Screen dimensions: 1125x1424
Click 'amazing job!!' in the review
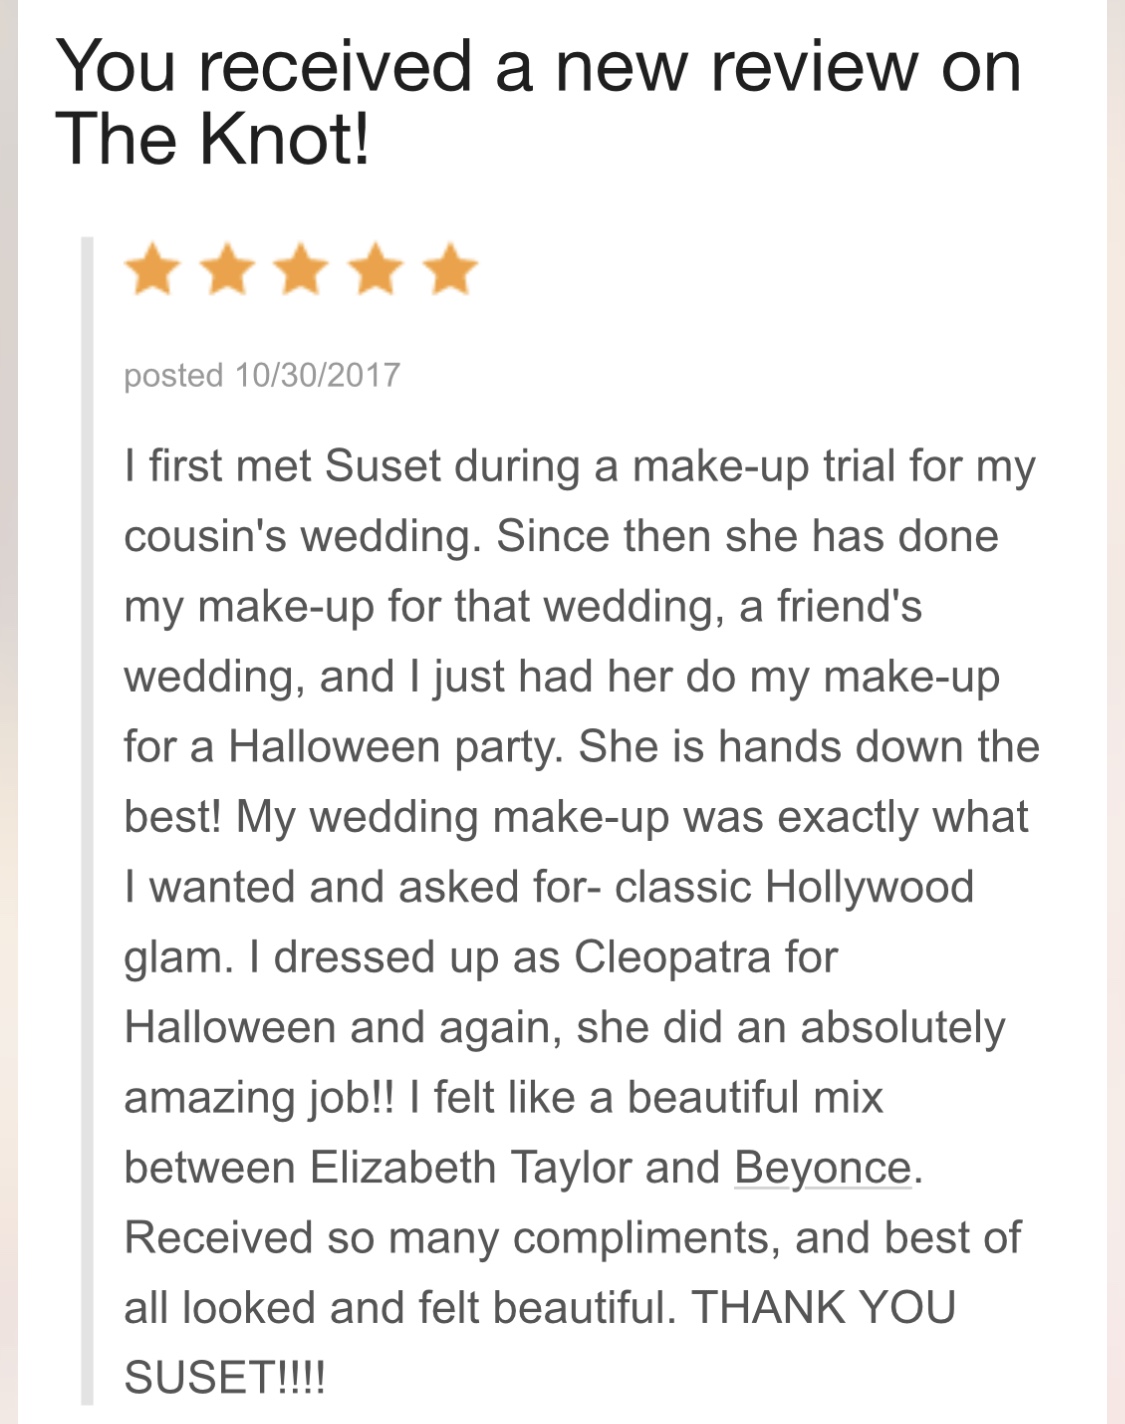tap(260, 1099)
